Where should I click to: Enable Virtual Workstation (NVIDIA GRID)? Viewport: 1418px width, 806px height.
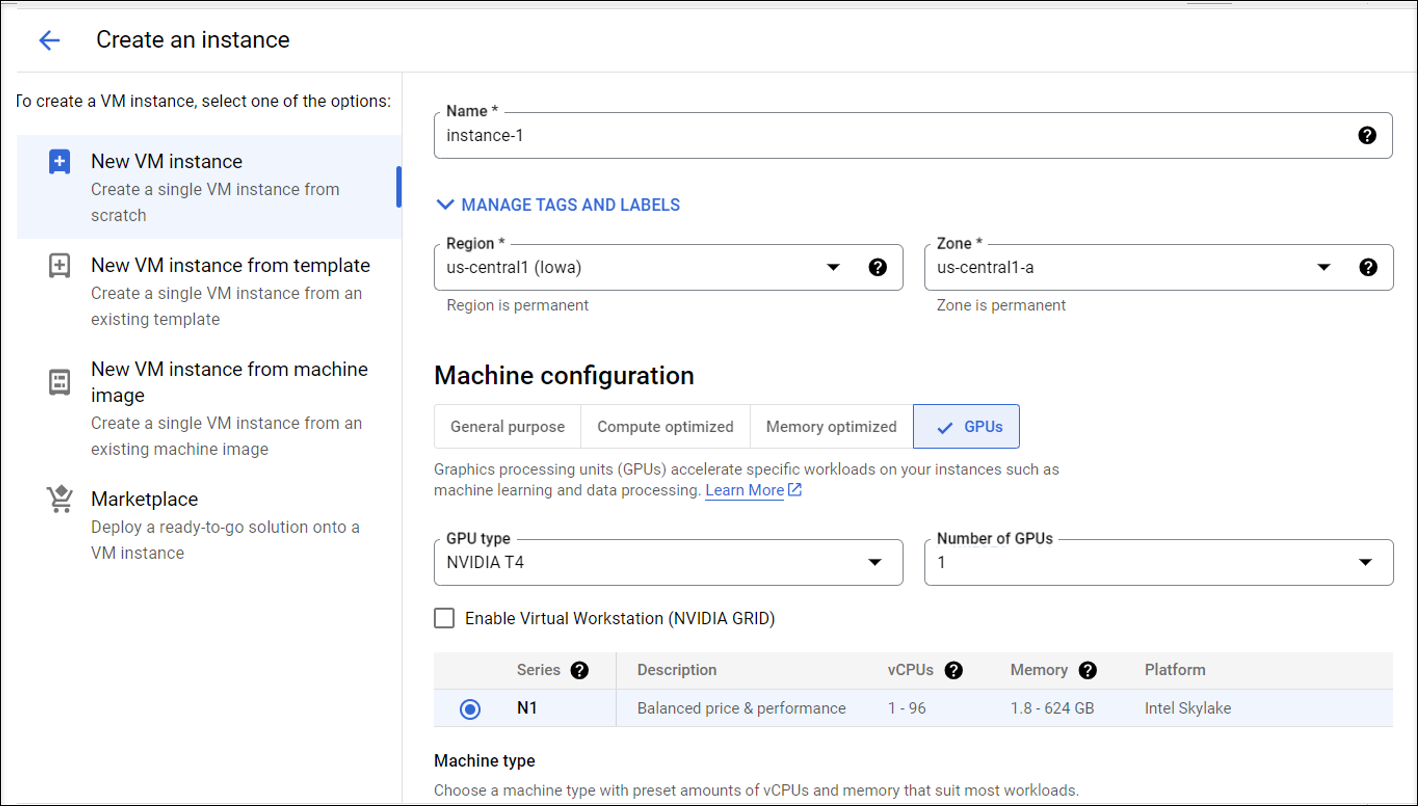pyautogui.click(x=444, y=618)
